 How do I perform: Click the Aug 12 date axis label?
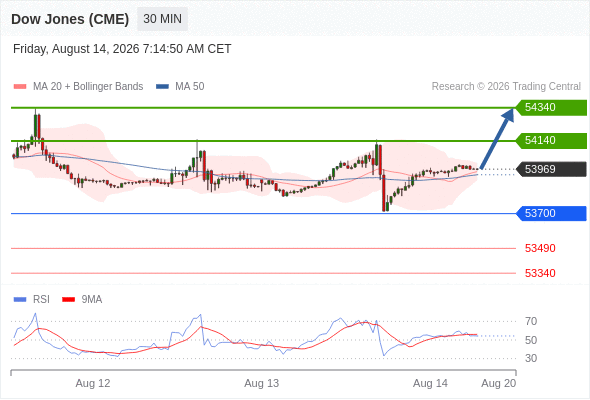pyautogui.click(x=93, y=383)
